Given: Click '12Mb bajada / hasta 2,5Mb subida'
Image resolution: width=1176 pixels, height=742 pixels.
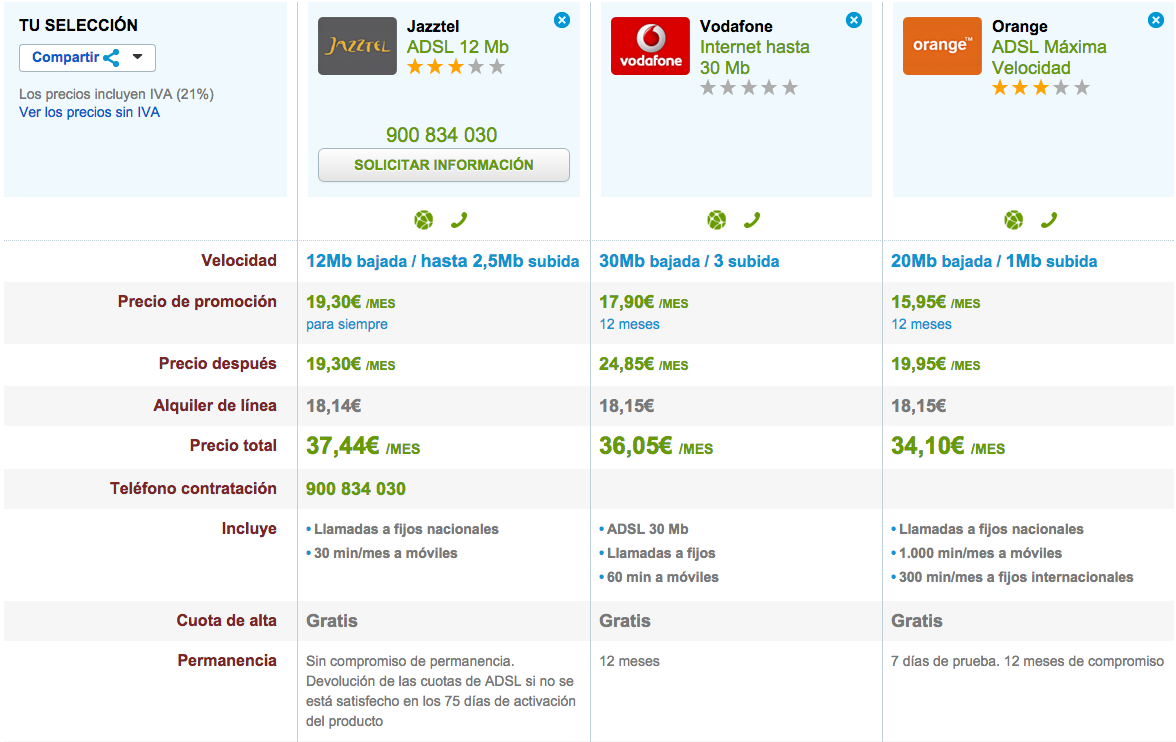Looking at the screenshot, I should [442, 261].
